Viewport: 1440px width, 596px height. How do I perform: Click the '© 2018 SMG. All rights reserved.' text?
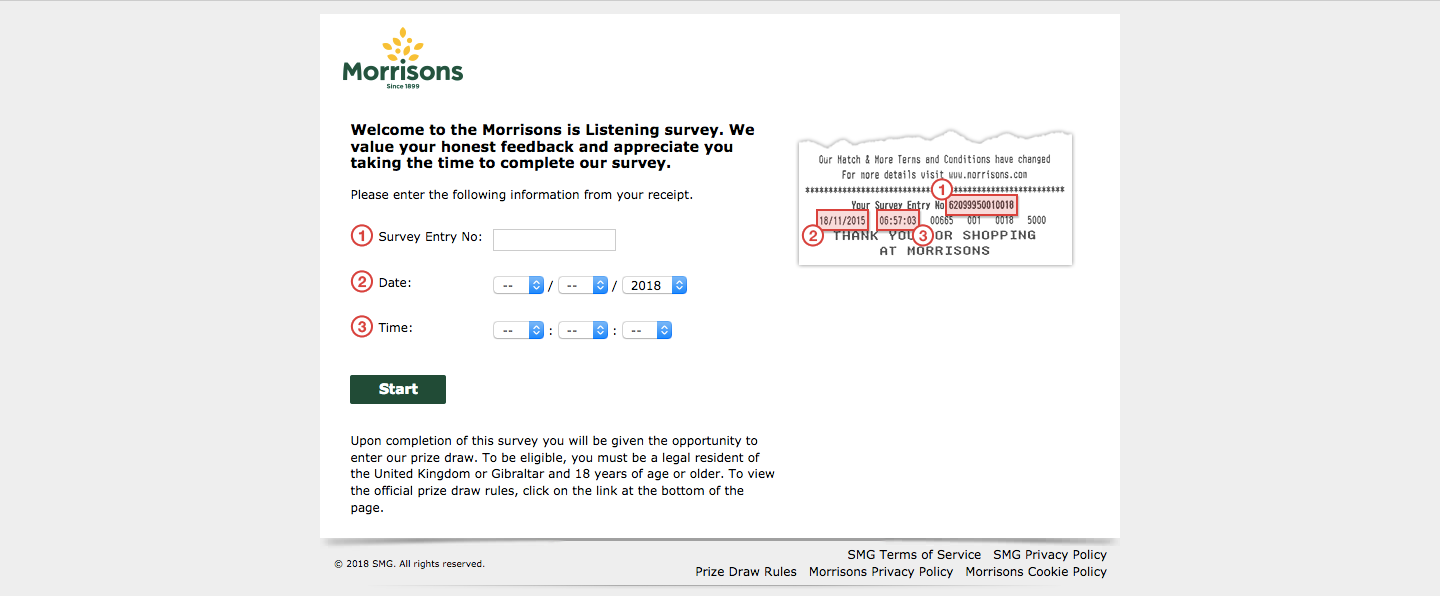409,564
